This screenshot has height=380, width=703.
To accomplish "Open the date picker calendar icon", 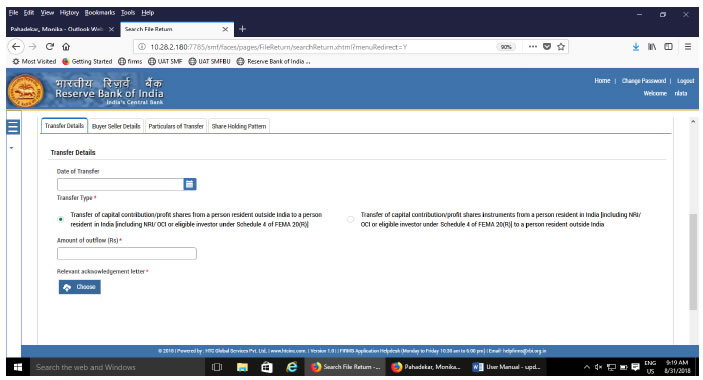I will tap(190, 184).
